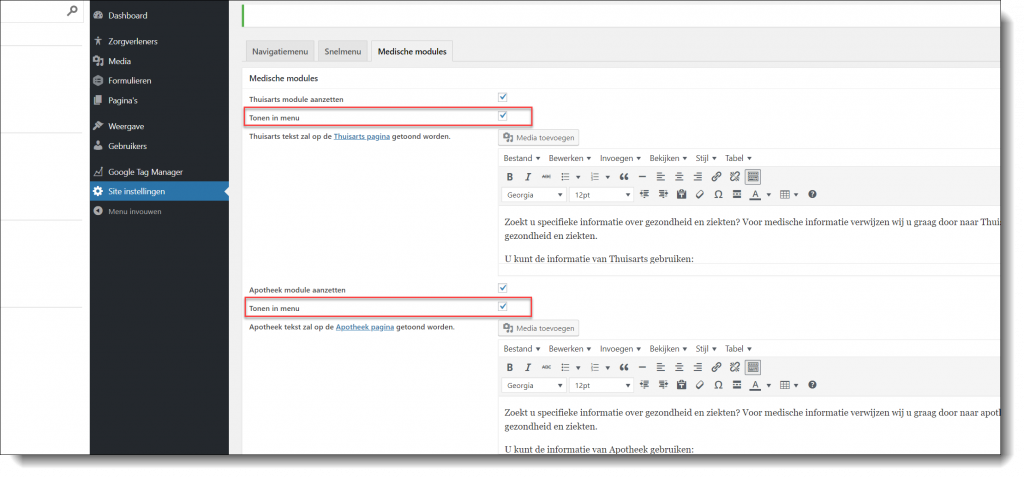Increase indent in the Thuisarts editor
The height and width of the screenshot is (478, 1024).
[x=664, y=194]
